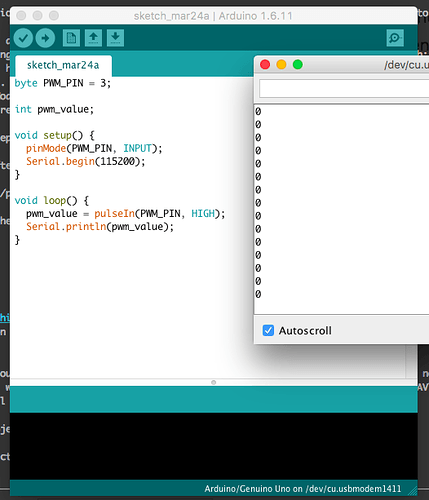Select the sketch_mar24a tab
Viewport: 429px width, 500px height.
point(63,65)
